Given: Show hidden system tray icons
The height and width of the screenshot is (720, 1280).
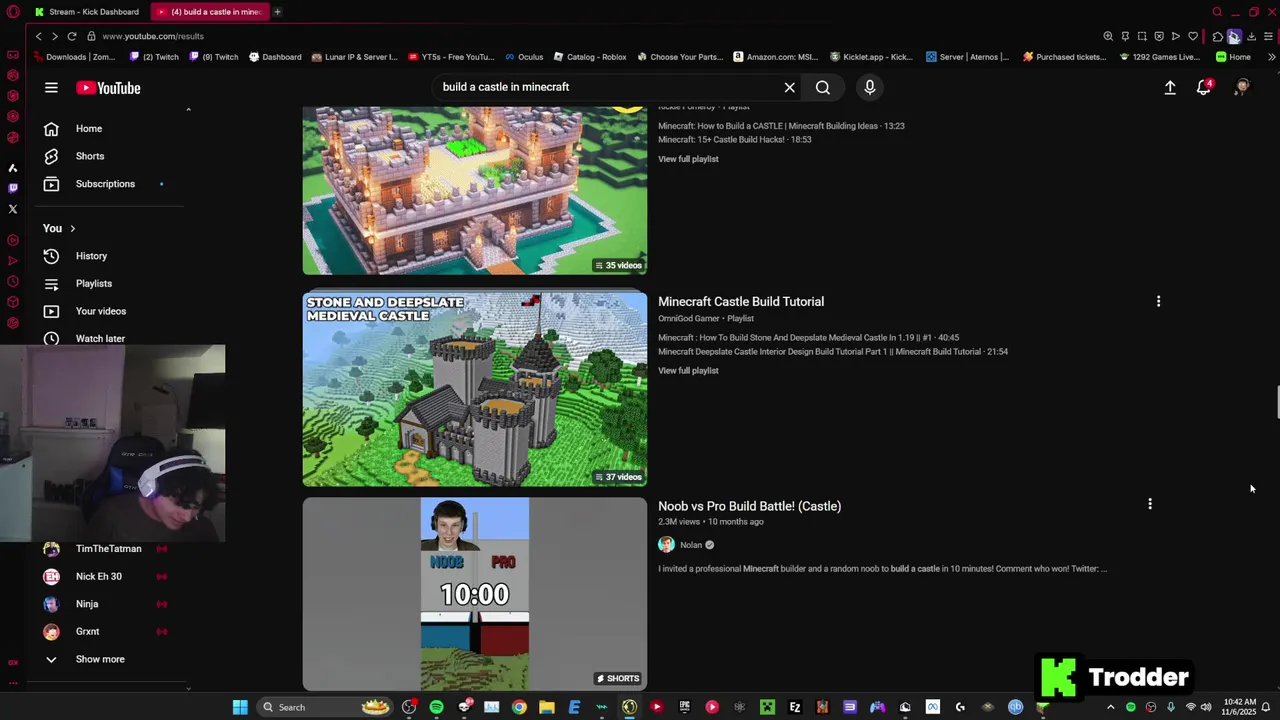Looking at the screenshot, I should 1110,707.
